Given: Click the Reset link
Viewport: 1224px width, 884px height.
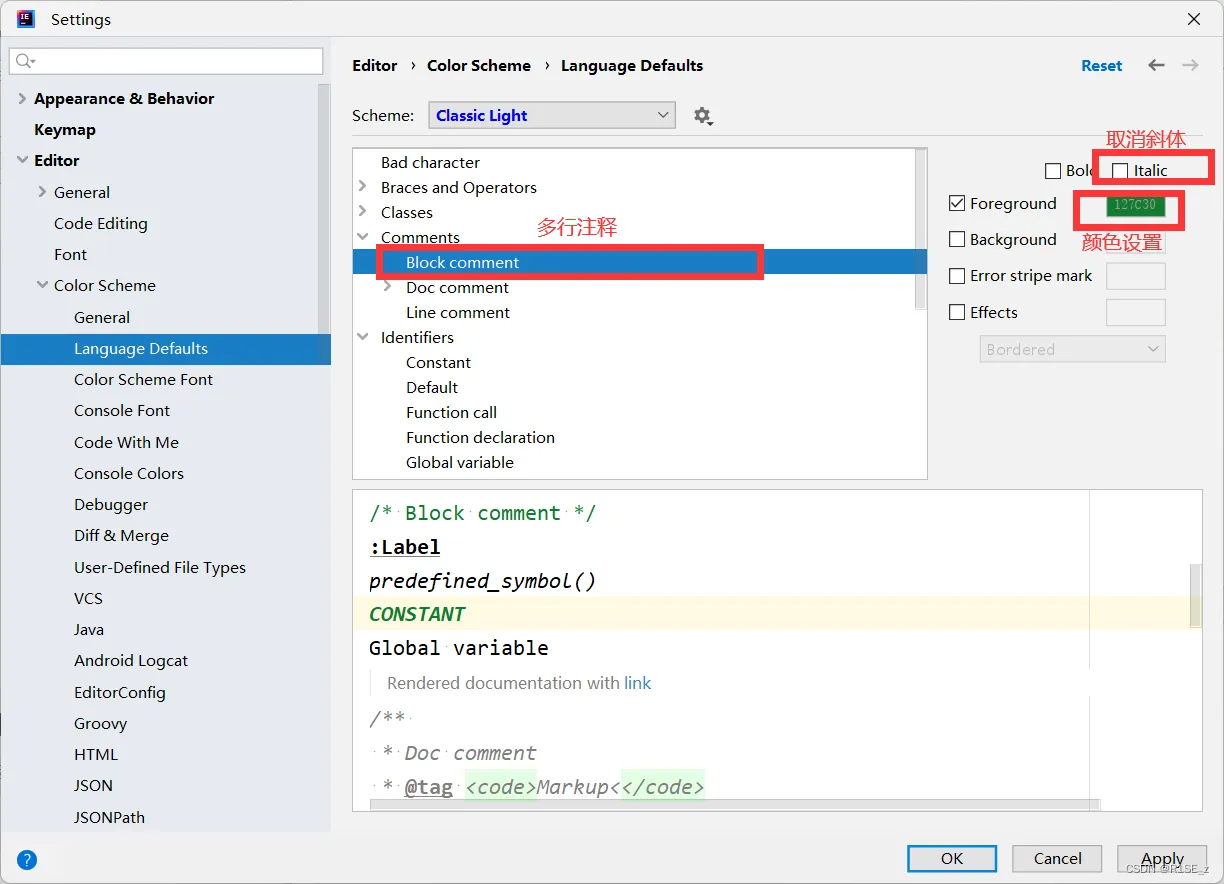Looking at the screenshot, I should click(1102, 65).
